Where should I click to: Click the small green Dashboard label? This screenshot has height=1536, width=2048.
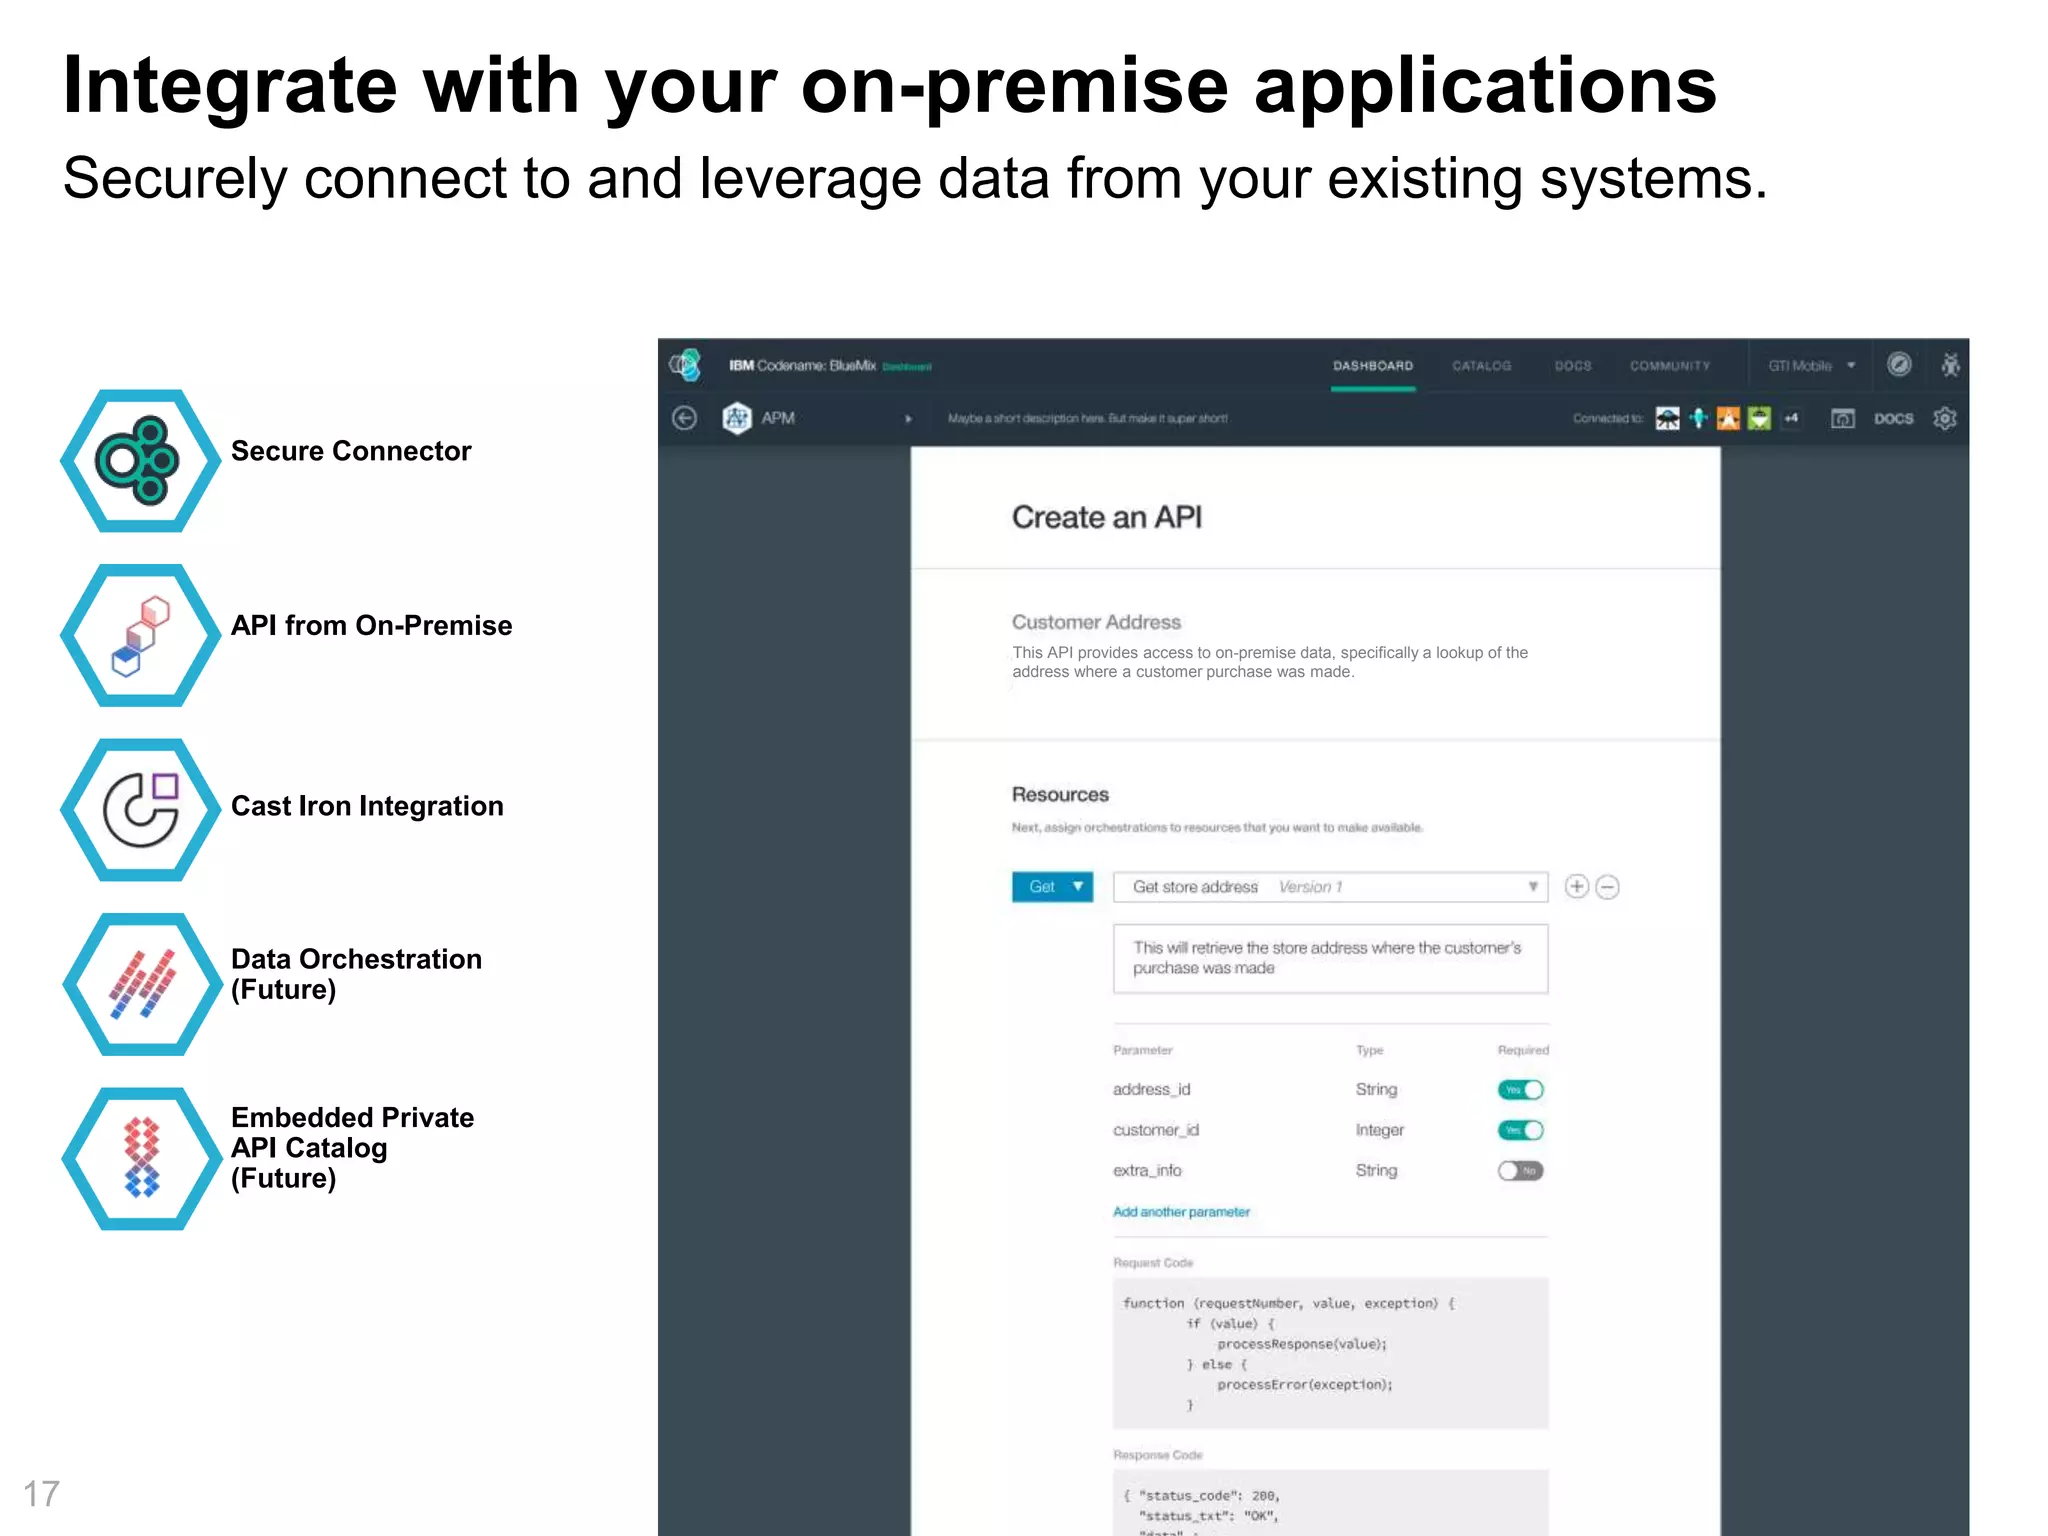pyautogui.click(x=906, y=367)
